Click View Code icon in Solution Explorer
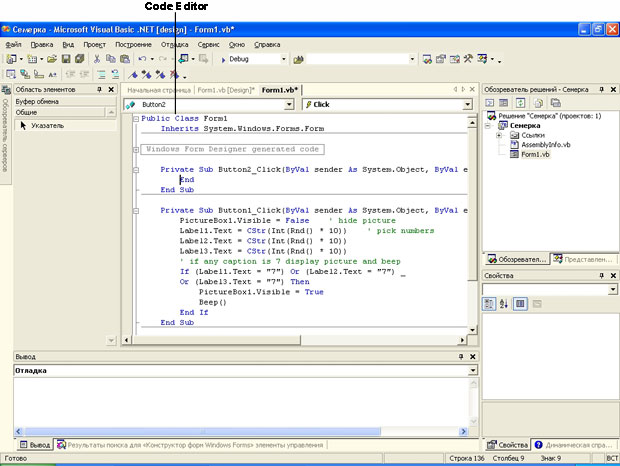 490,103
